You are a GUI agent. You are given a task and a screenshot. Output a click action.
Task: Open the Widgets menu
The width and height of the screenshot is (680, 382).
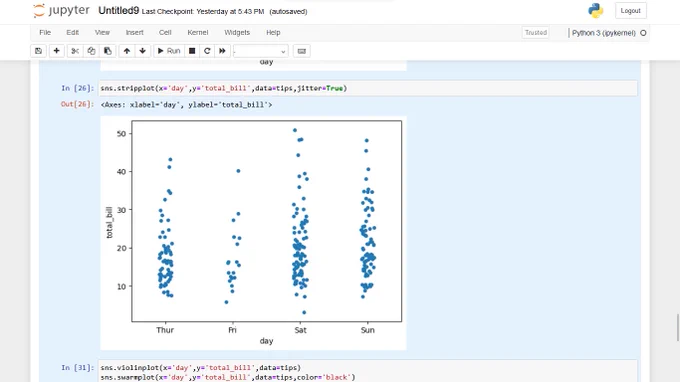pyautogui.click(x=237, y=33)
